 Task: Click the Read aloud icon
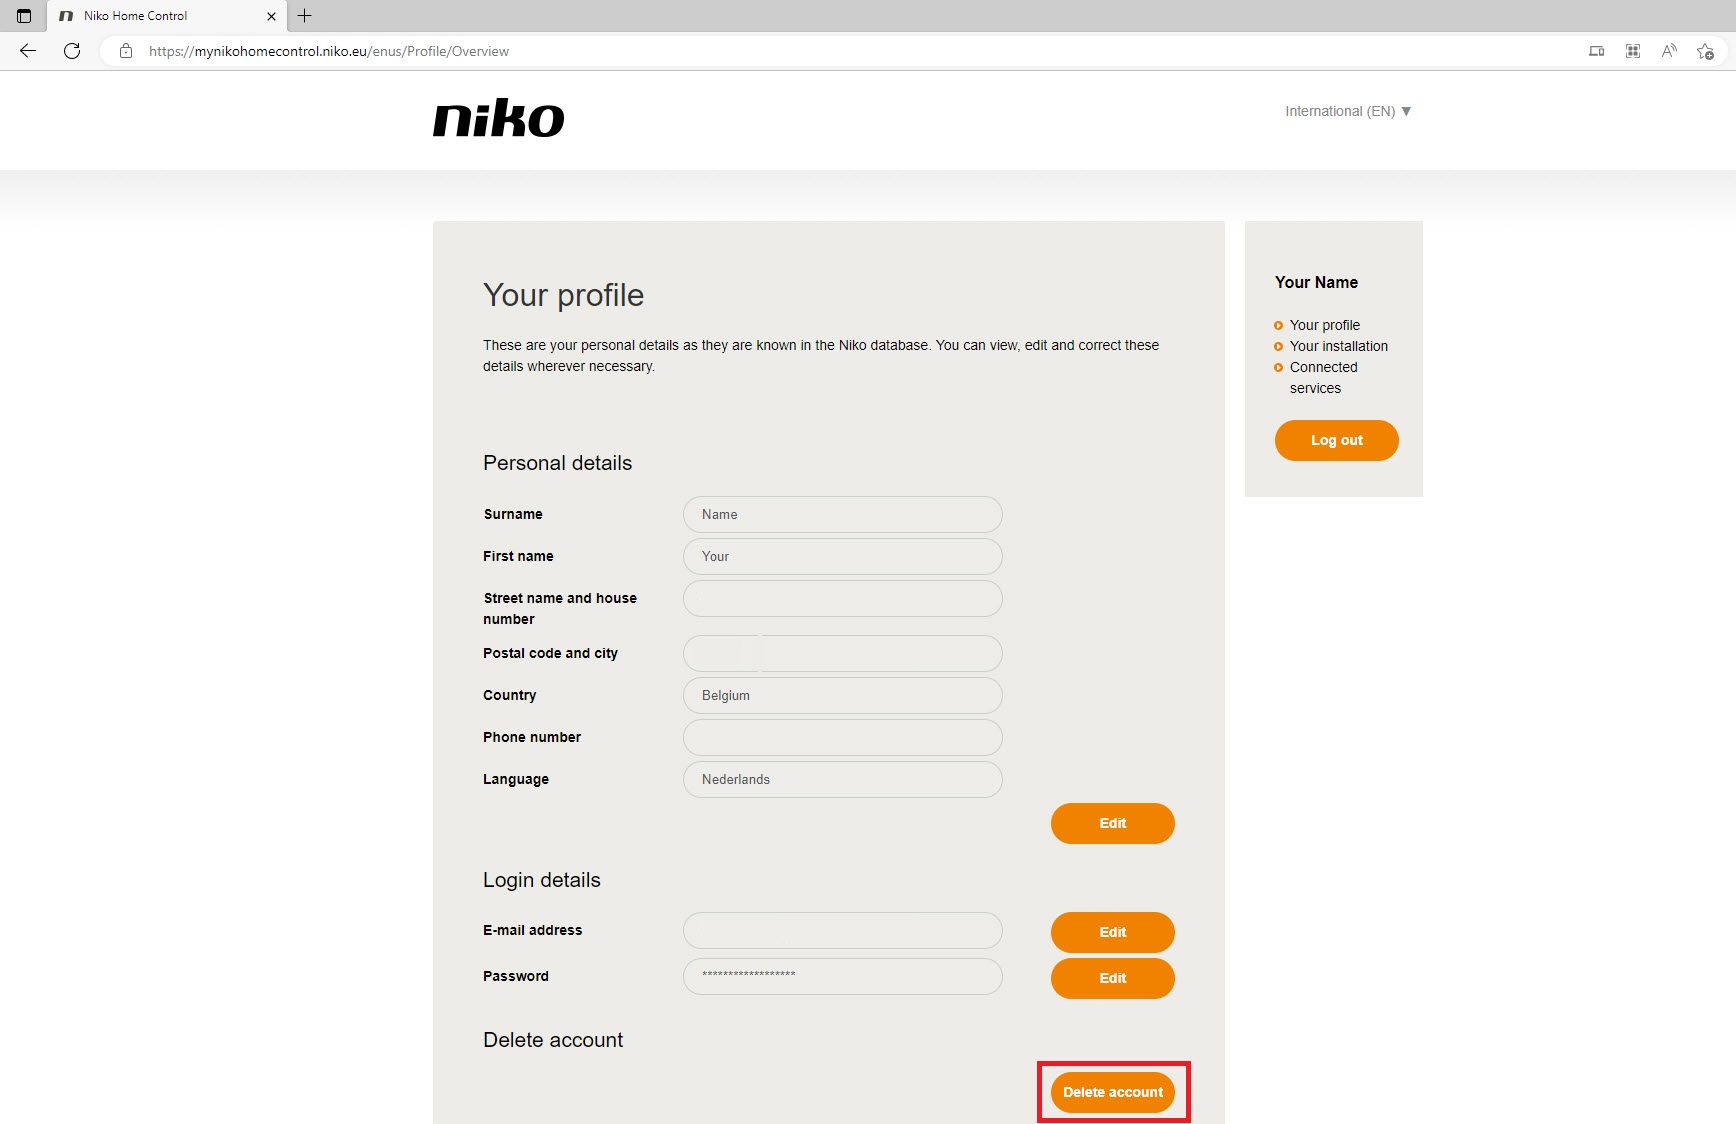click(x=1669, y=51)
